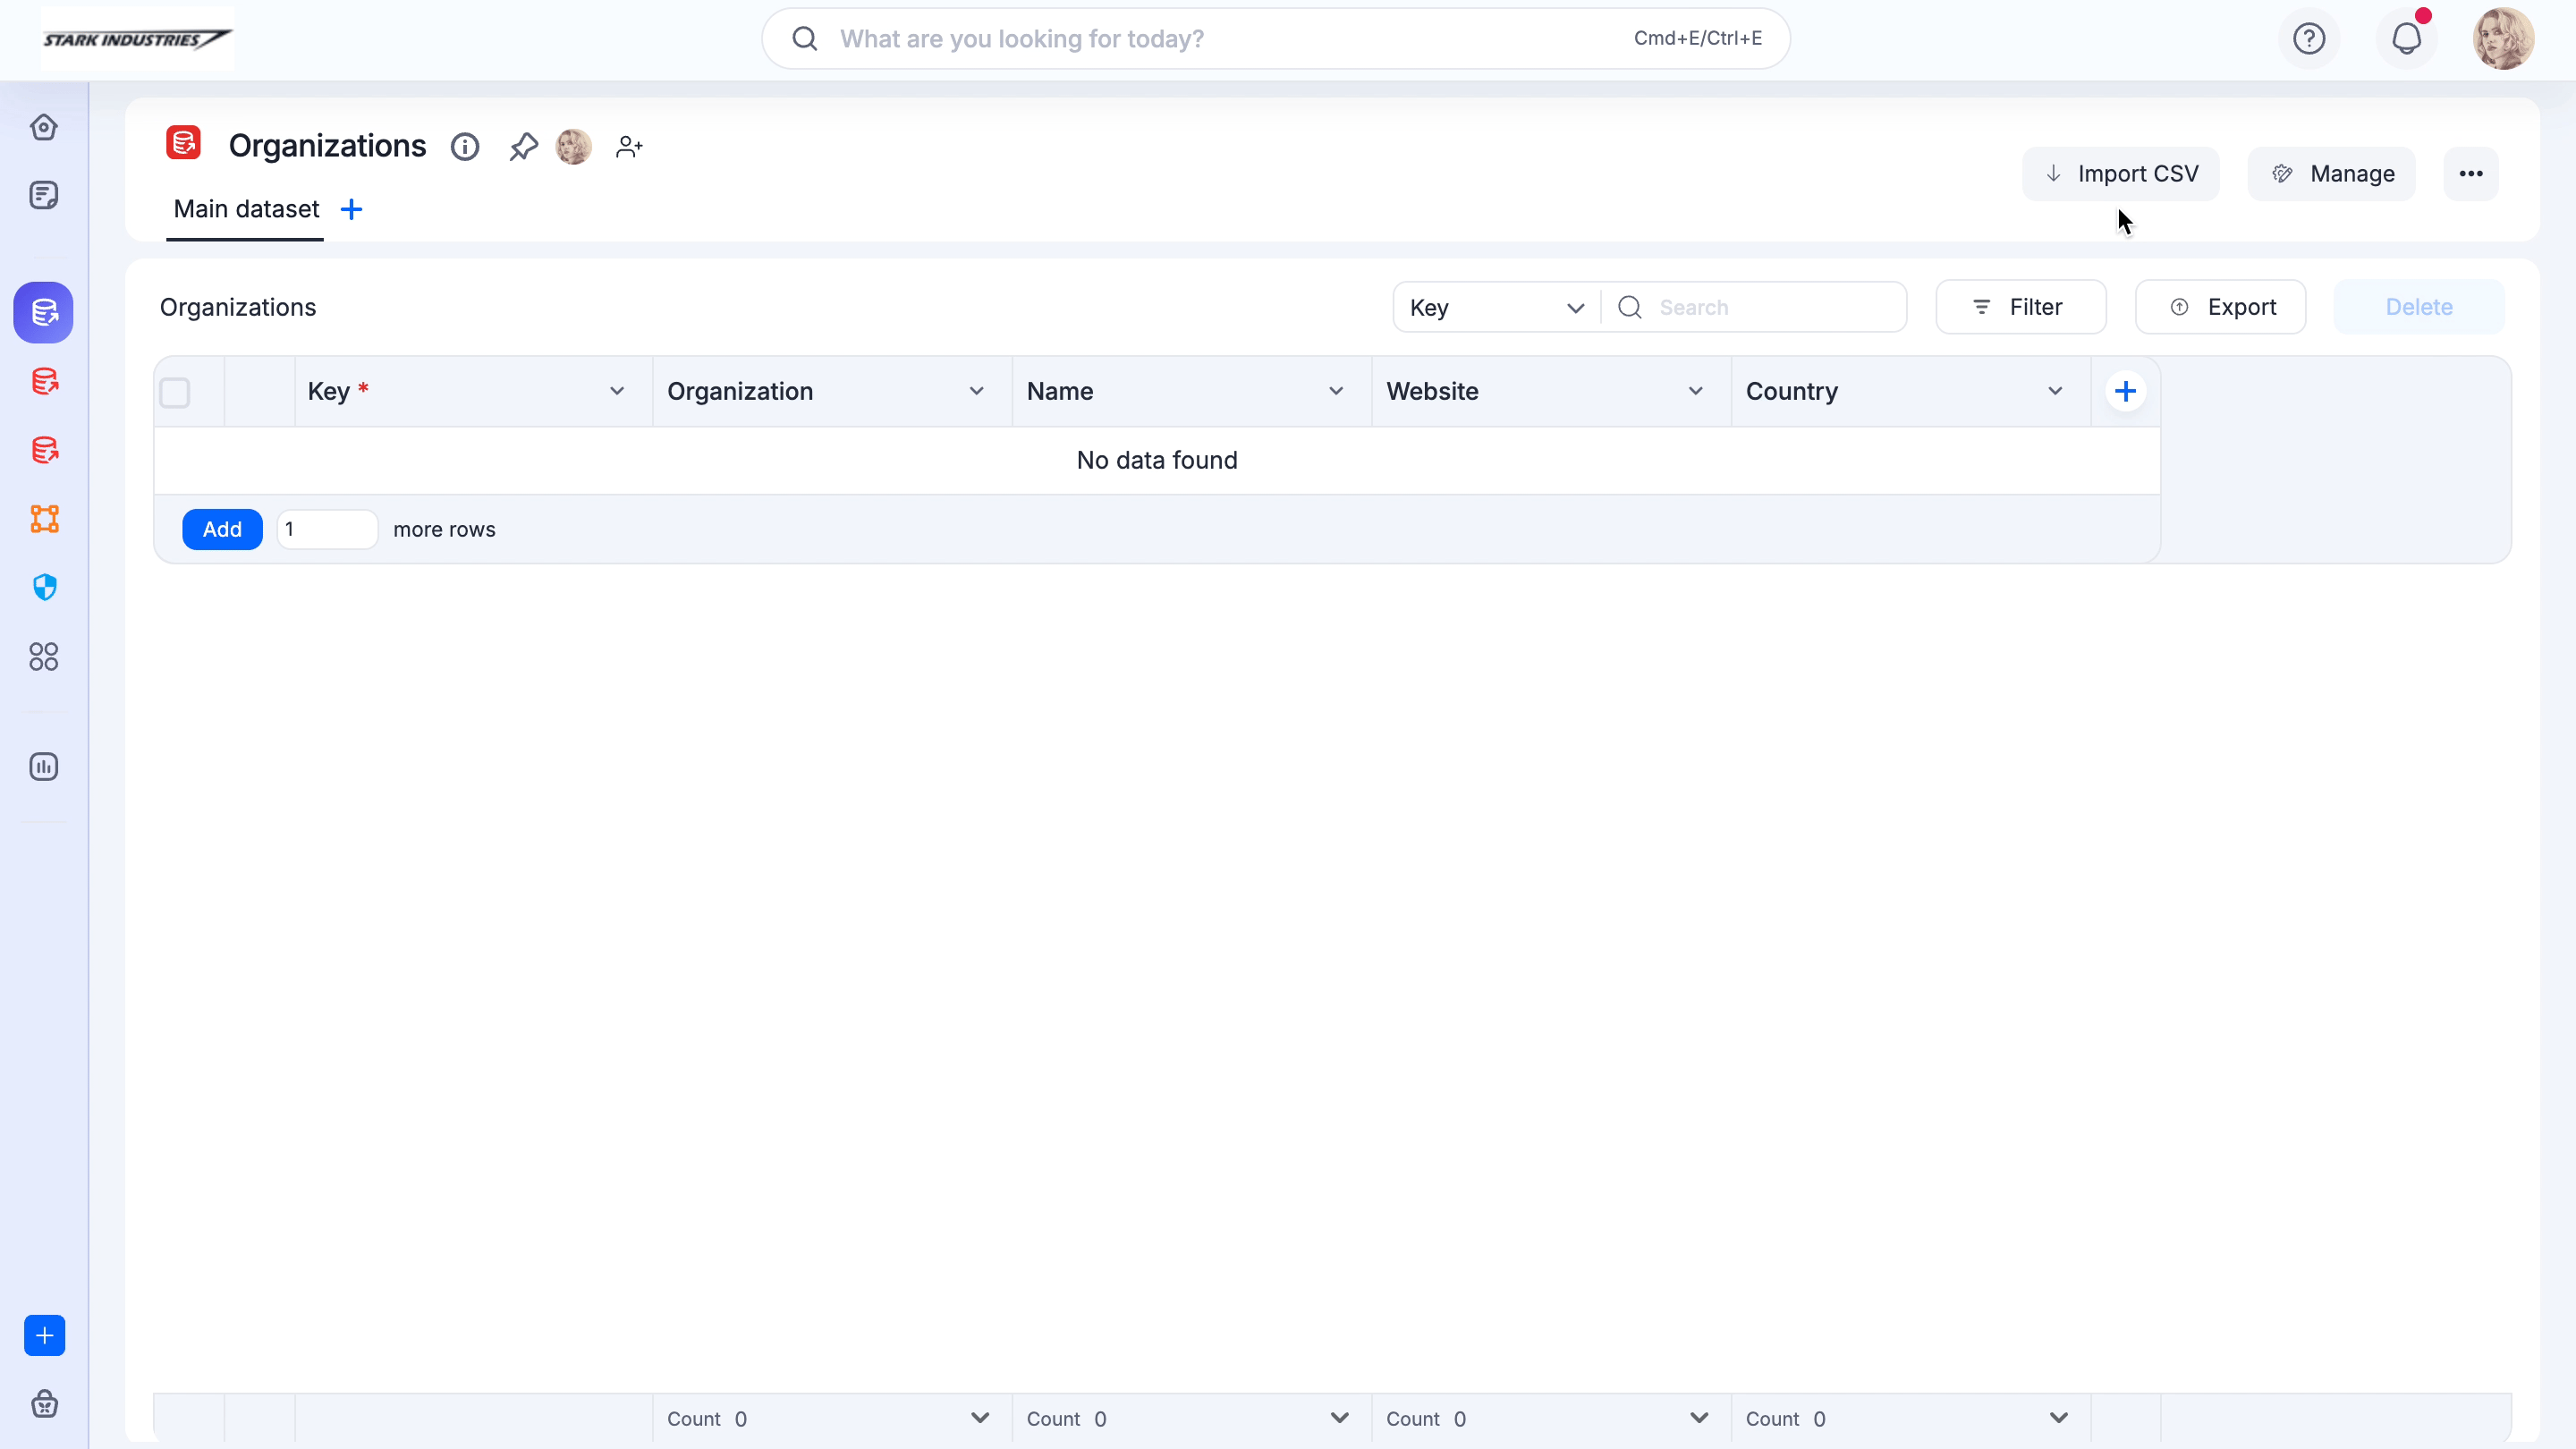The image size is (2576, 1449).
Task: Open the four-circles apps icon
Action: point(44,656)
